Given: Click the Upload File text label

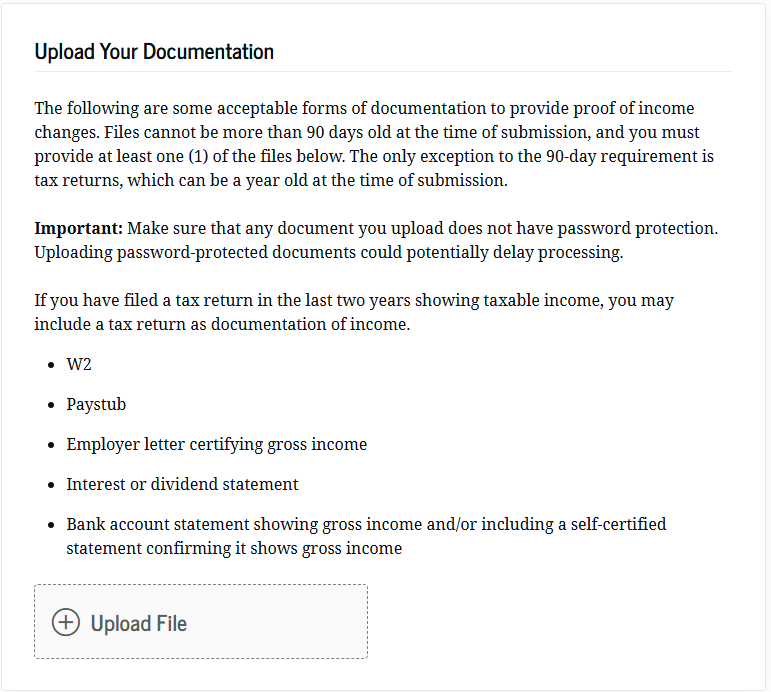Looking at the screenshot, I should click(x=139, y=623).
